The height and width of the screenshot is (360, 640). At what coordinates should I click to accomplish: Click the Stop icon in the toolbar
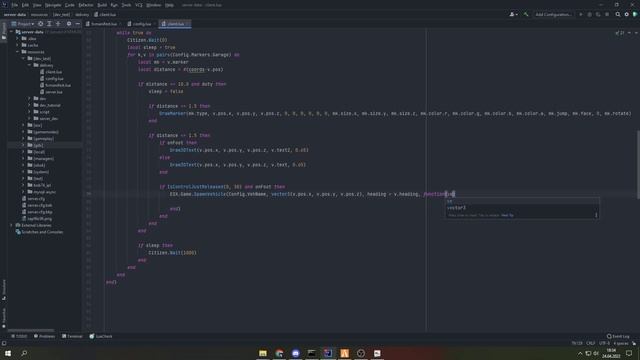(607, 14)
